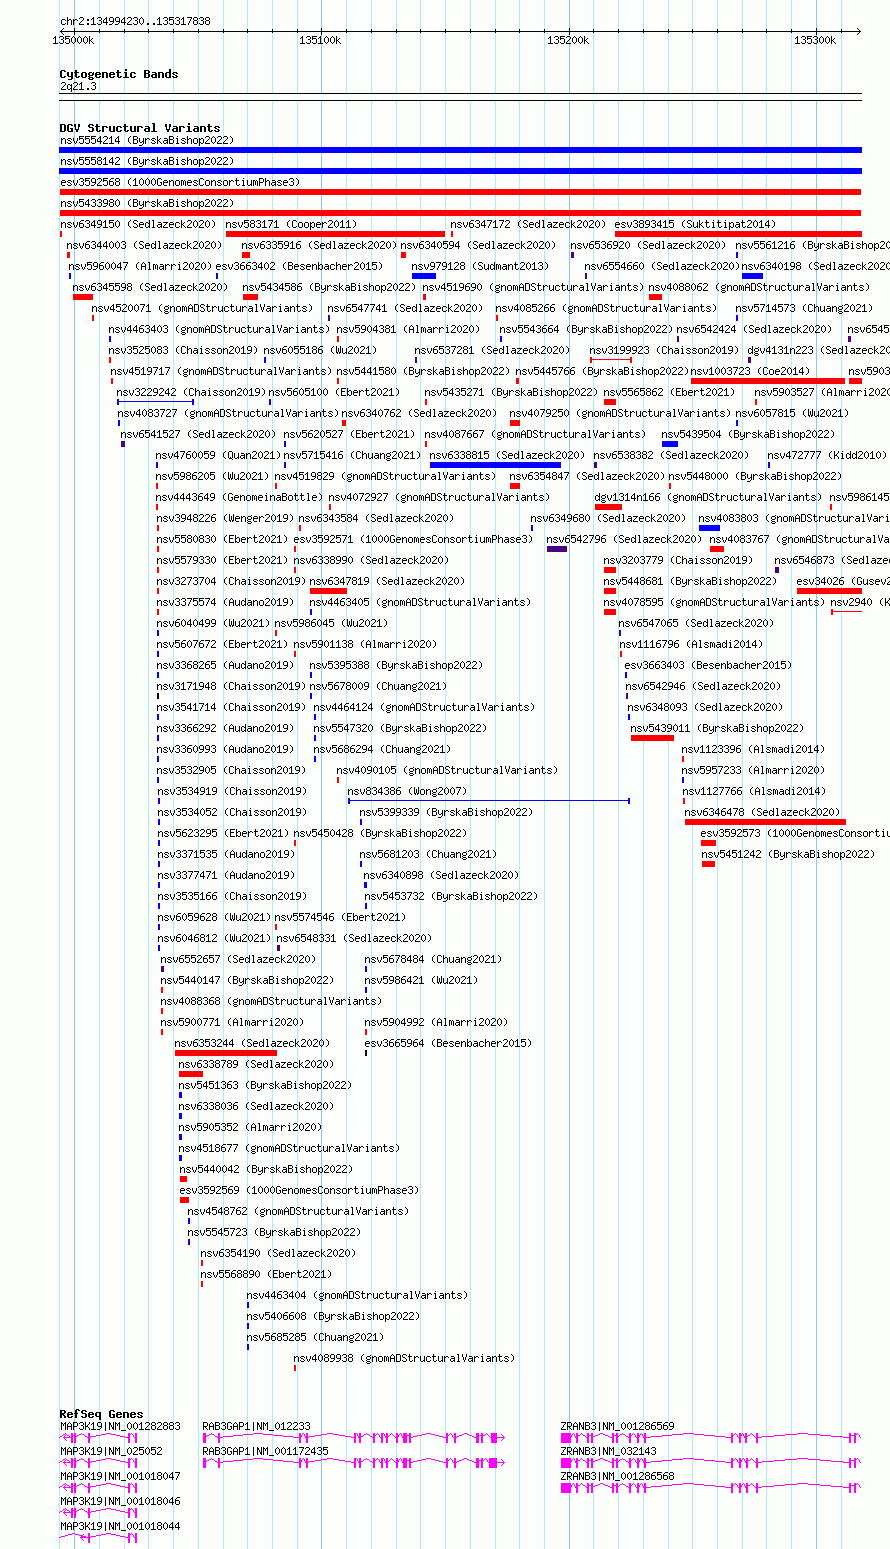Click the nsv6347819 (Sedlazeck2020) label
Screen dimensions: 890x1549
[x=387, y=582]
